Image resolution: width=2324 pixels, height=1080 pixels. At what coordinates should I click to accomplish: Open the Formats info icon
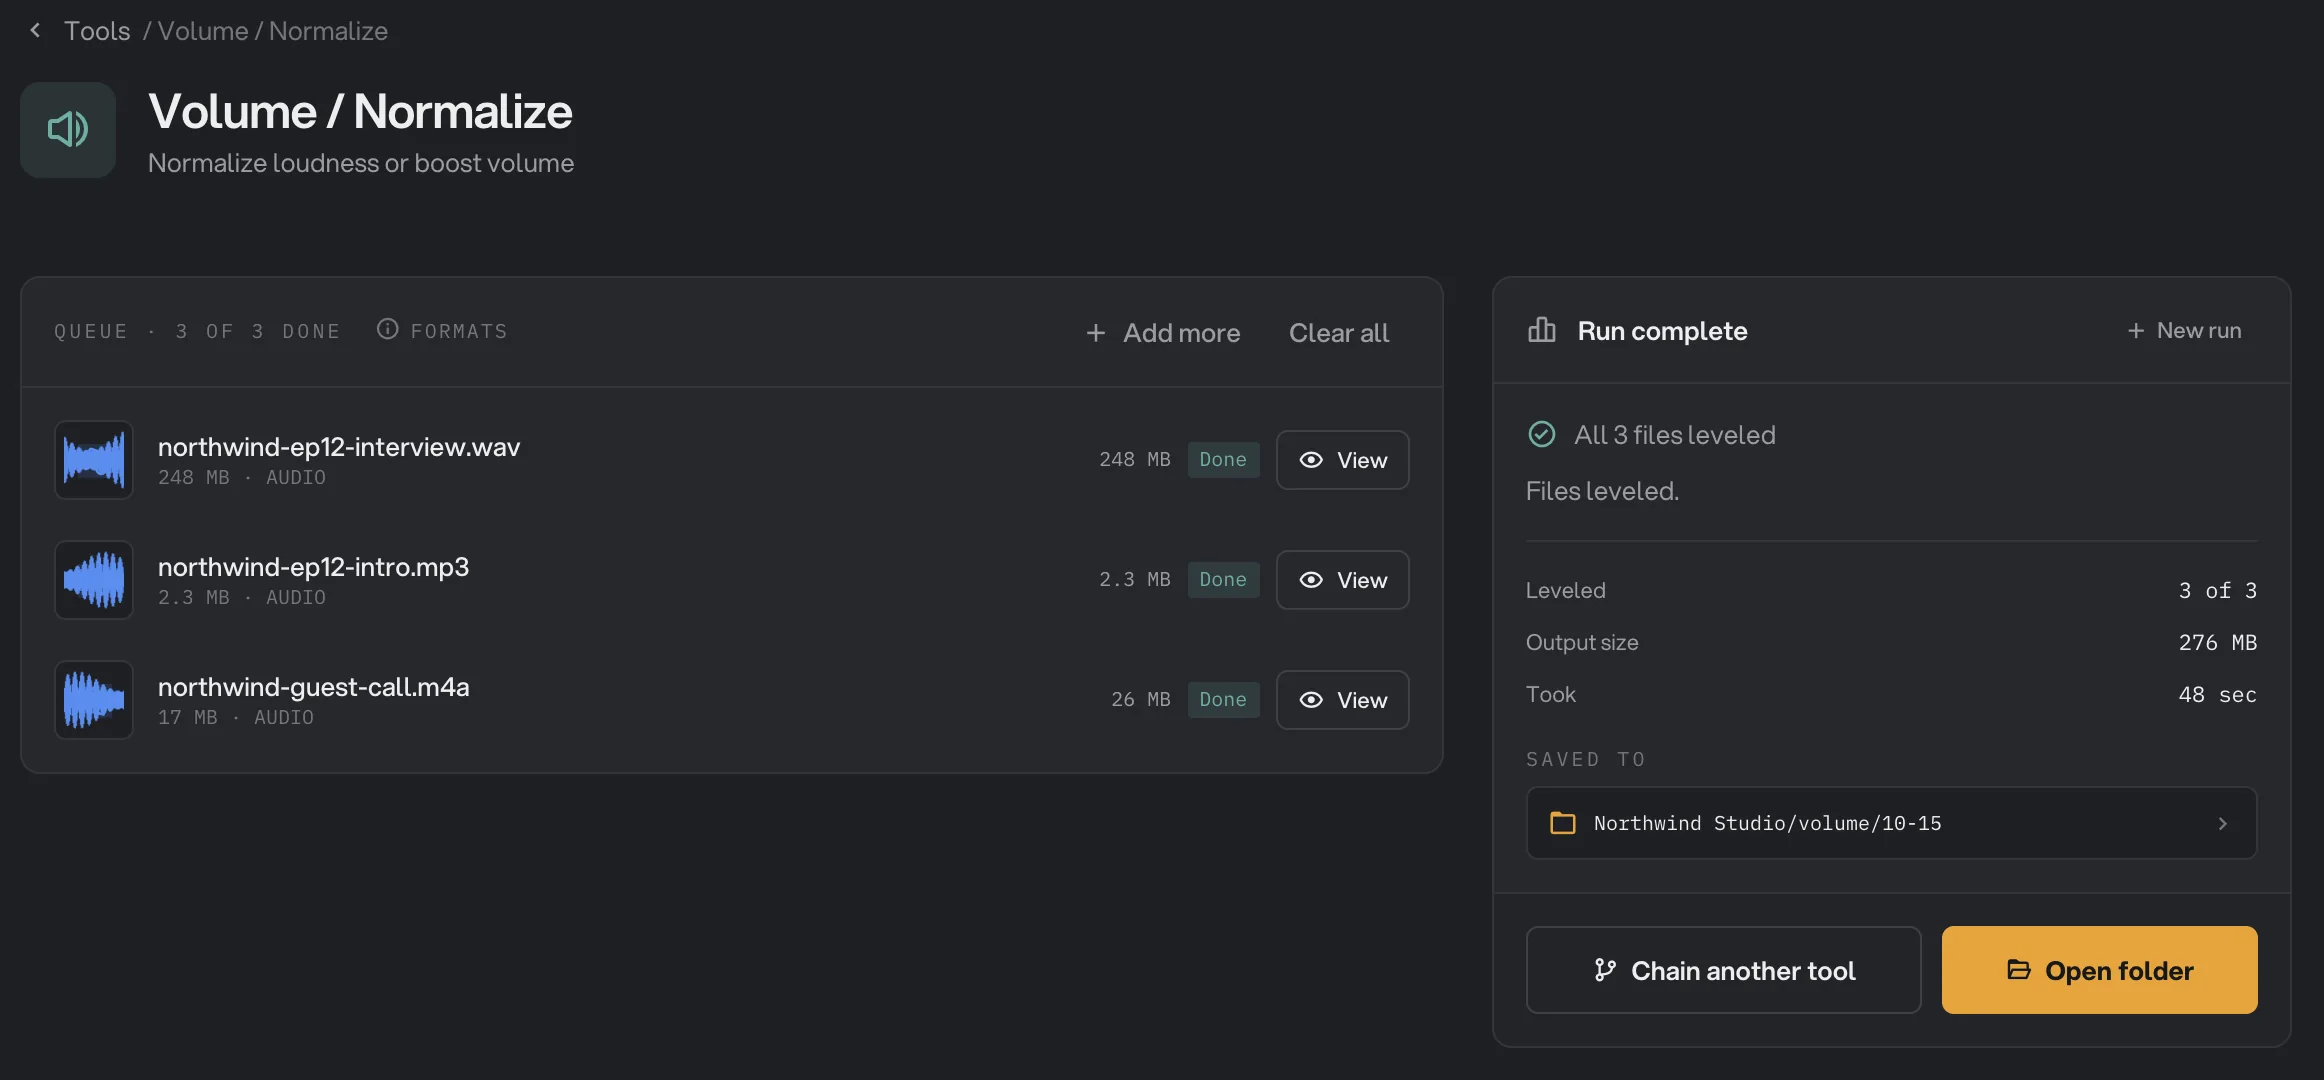tap(387, 329)
